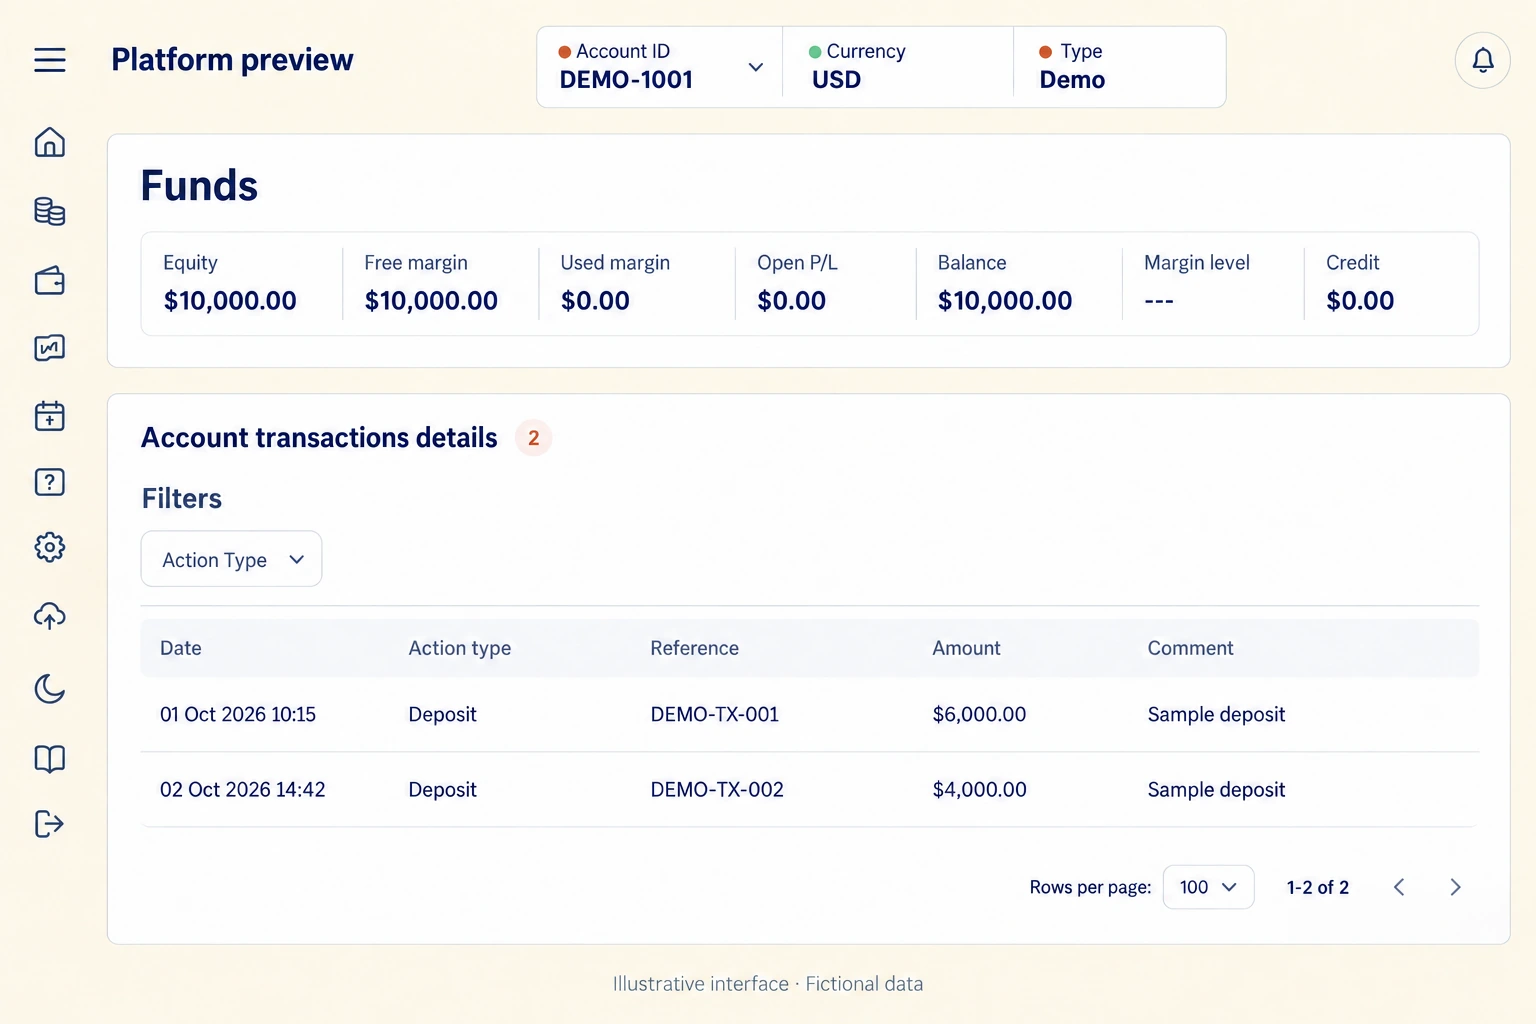Click the 1-2 of 2 page indicator

[x=1318, y=887]
